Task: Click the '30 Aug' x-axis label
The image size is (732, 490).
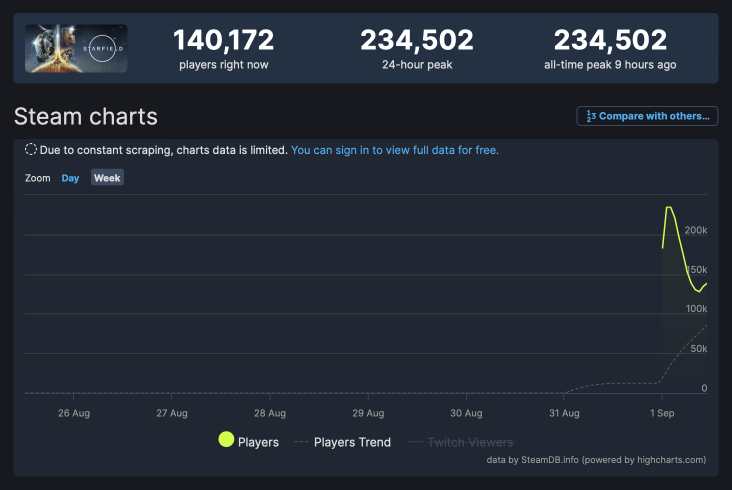Action: point(466,413)
